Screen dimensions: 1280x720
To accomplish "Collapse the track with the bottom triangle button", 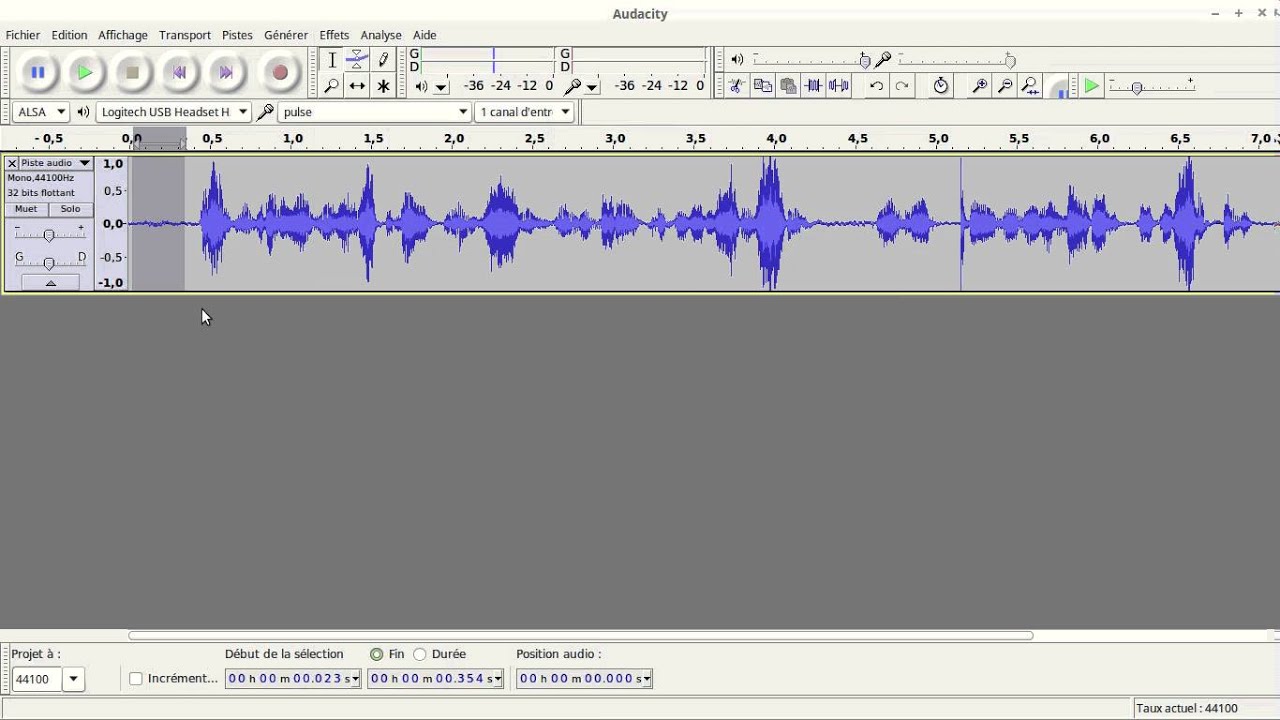I will click(x=50, y=283).
